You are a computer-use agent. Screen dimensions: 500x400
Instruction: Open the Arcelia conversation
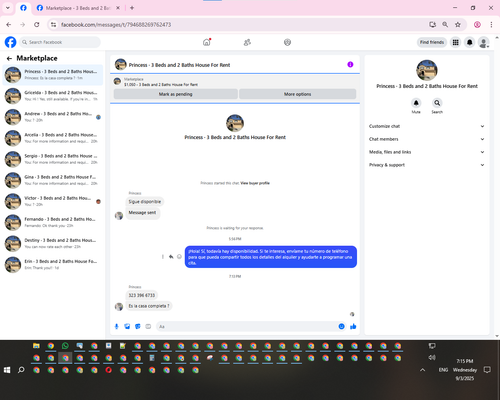[53, 138]
